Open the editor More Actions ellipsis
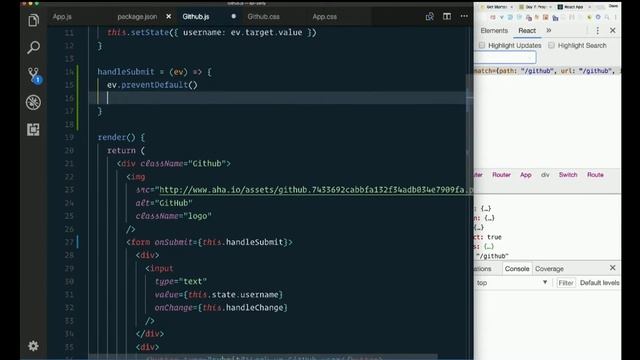The height and width of the screenshot is (360, 640). click(x=464, y=16)
